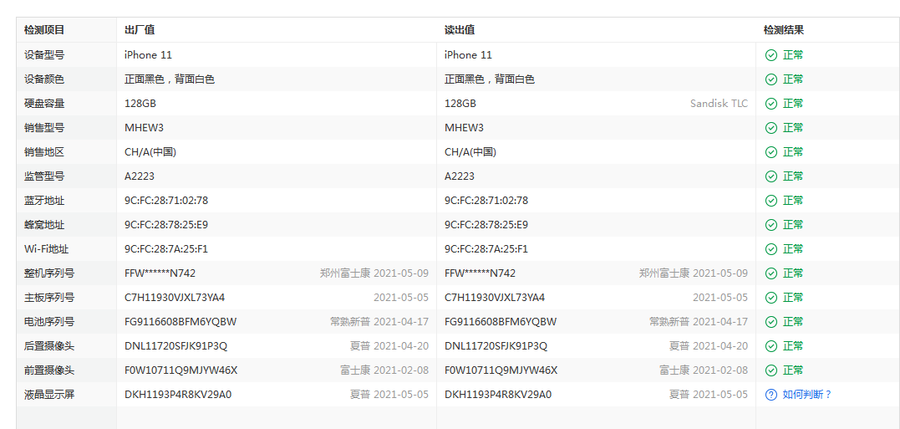
Task: Click front camera serial F0W10711Q9MJYW46X in 读出值 column
Action: (x=501, y=370)
